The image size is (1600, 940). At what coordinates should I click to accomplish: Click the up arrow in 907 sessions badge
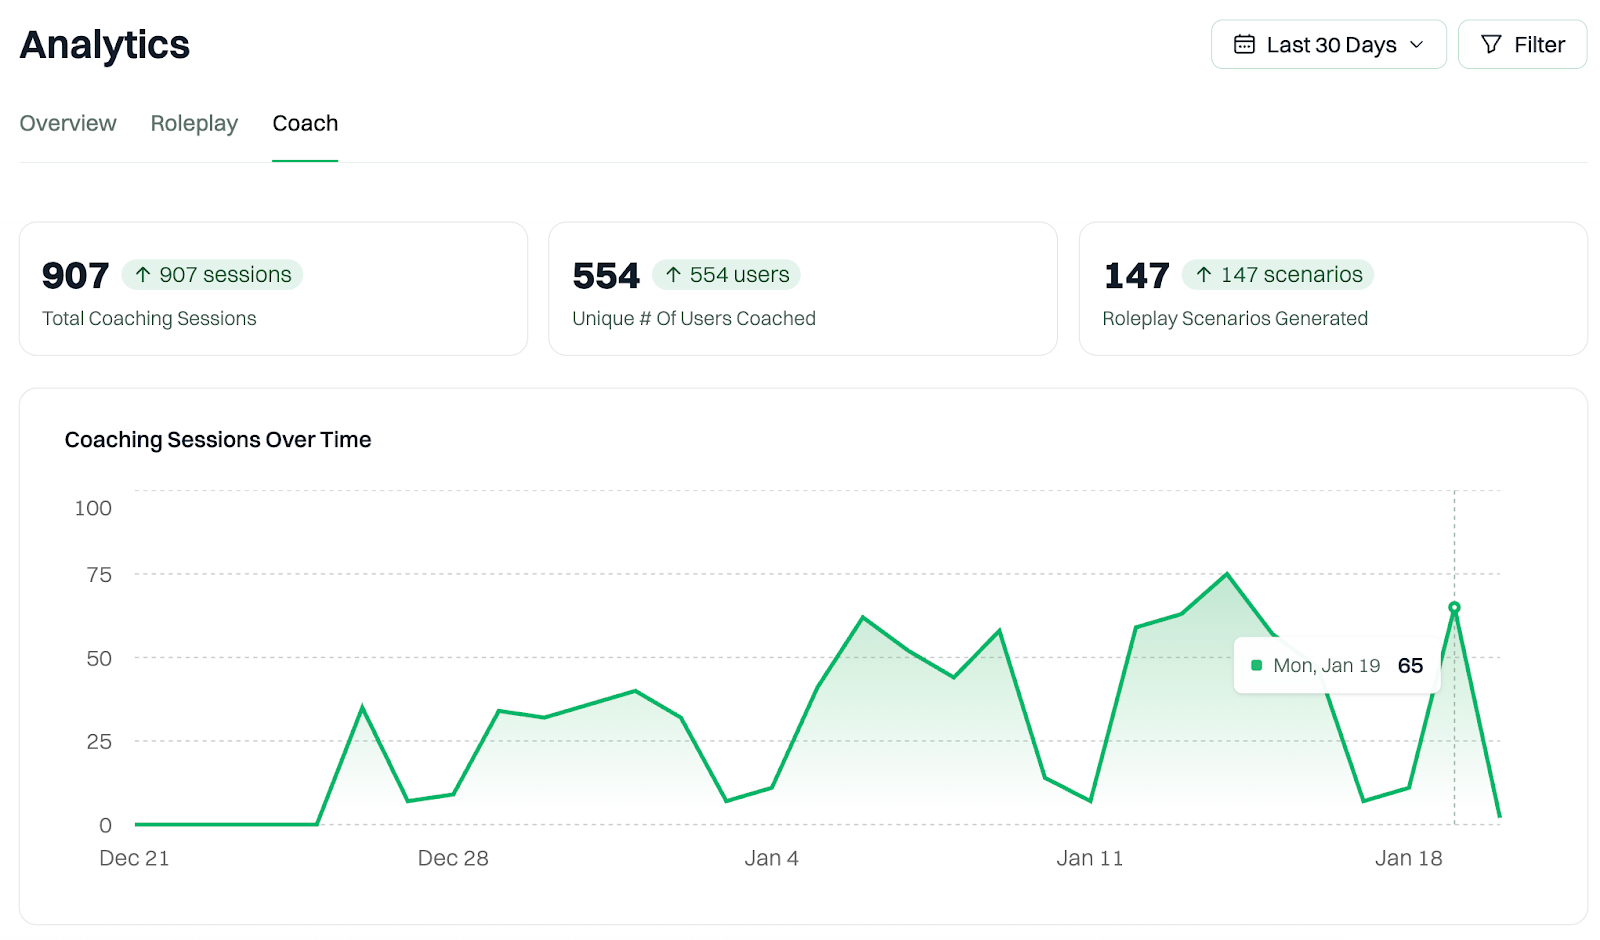pos(143,274)
